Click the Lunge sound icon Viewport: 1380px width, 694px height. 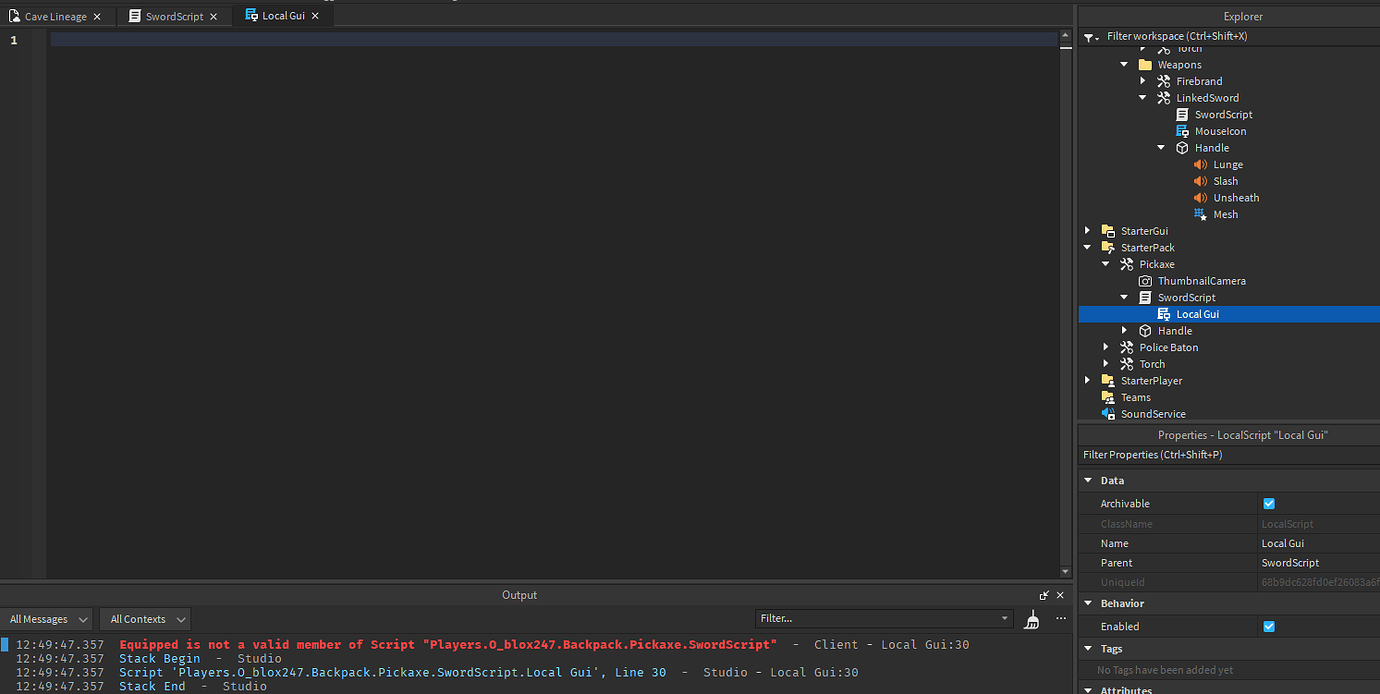pyautogui.click(x=1201, y=164)
